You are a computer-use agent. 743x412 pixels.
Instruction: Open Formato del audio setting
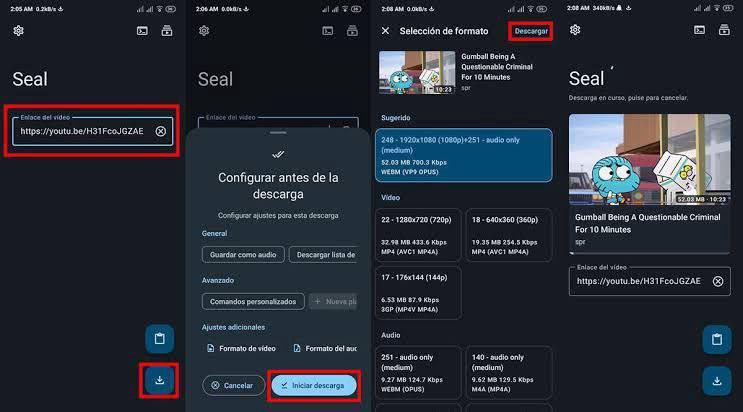[325, 348]
